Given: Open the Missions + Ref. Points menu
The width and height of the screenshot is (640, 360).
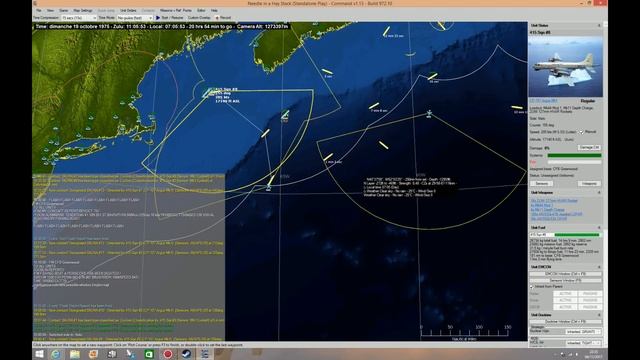Looking at the screenshot, I should (176, 10).
